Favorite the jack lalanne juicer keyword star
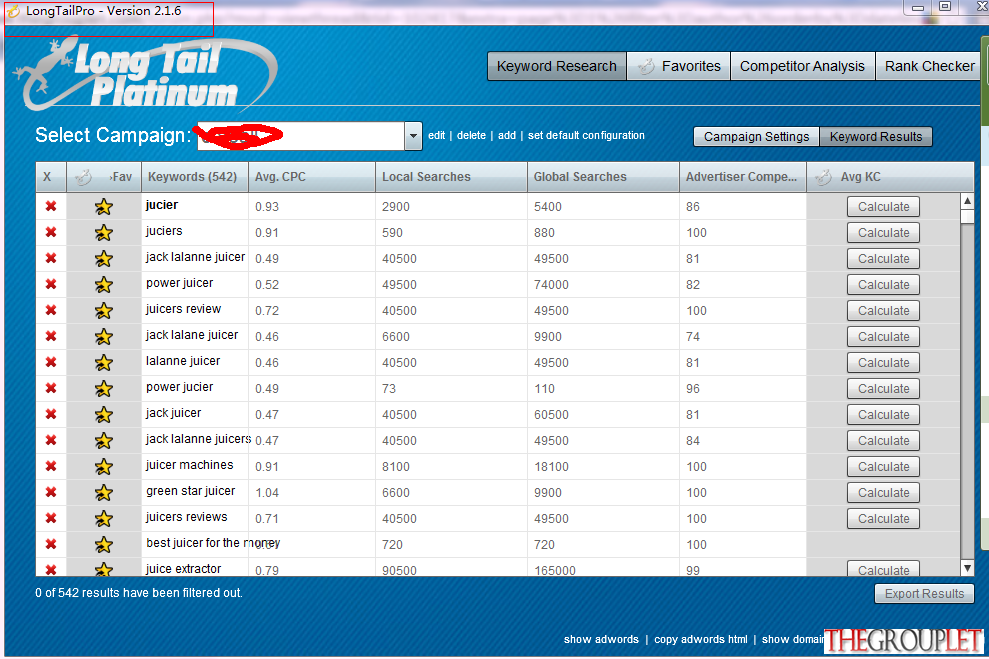989x659 pixels. [x=103, y=259]
